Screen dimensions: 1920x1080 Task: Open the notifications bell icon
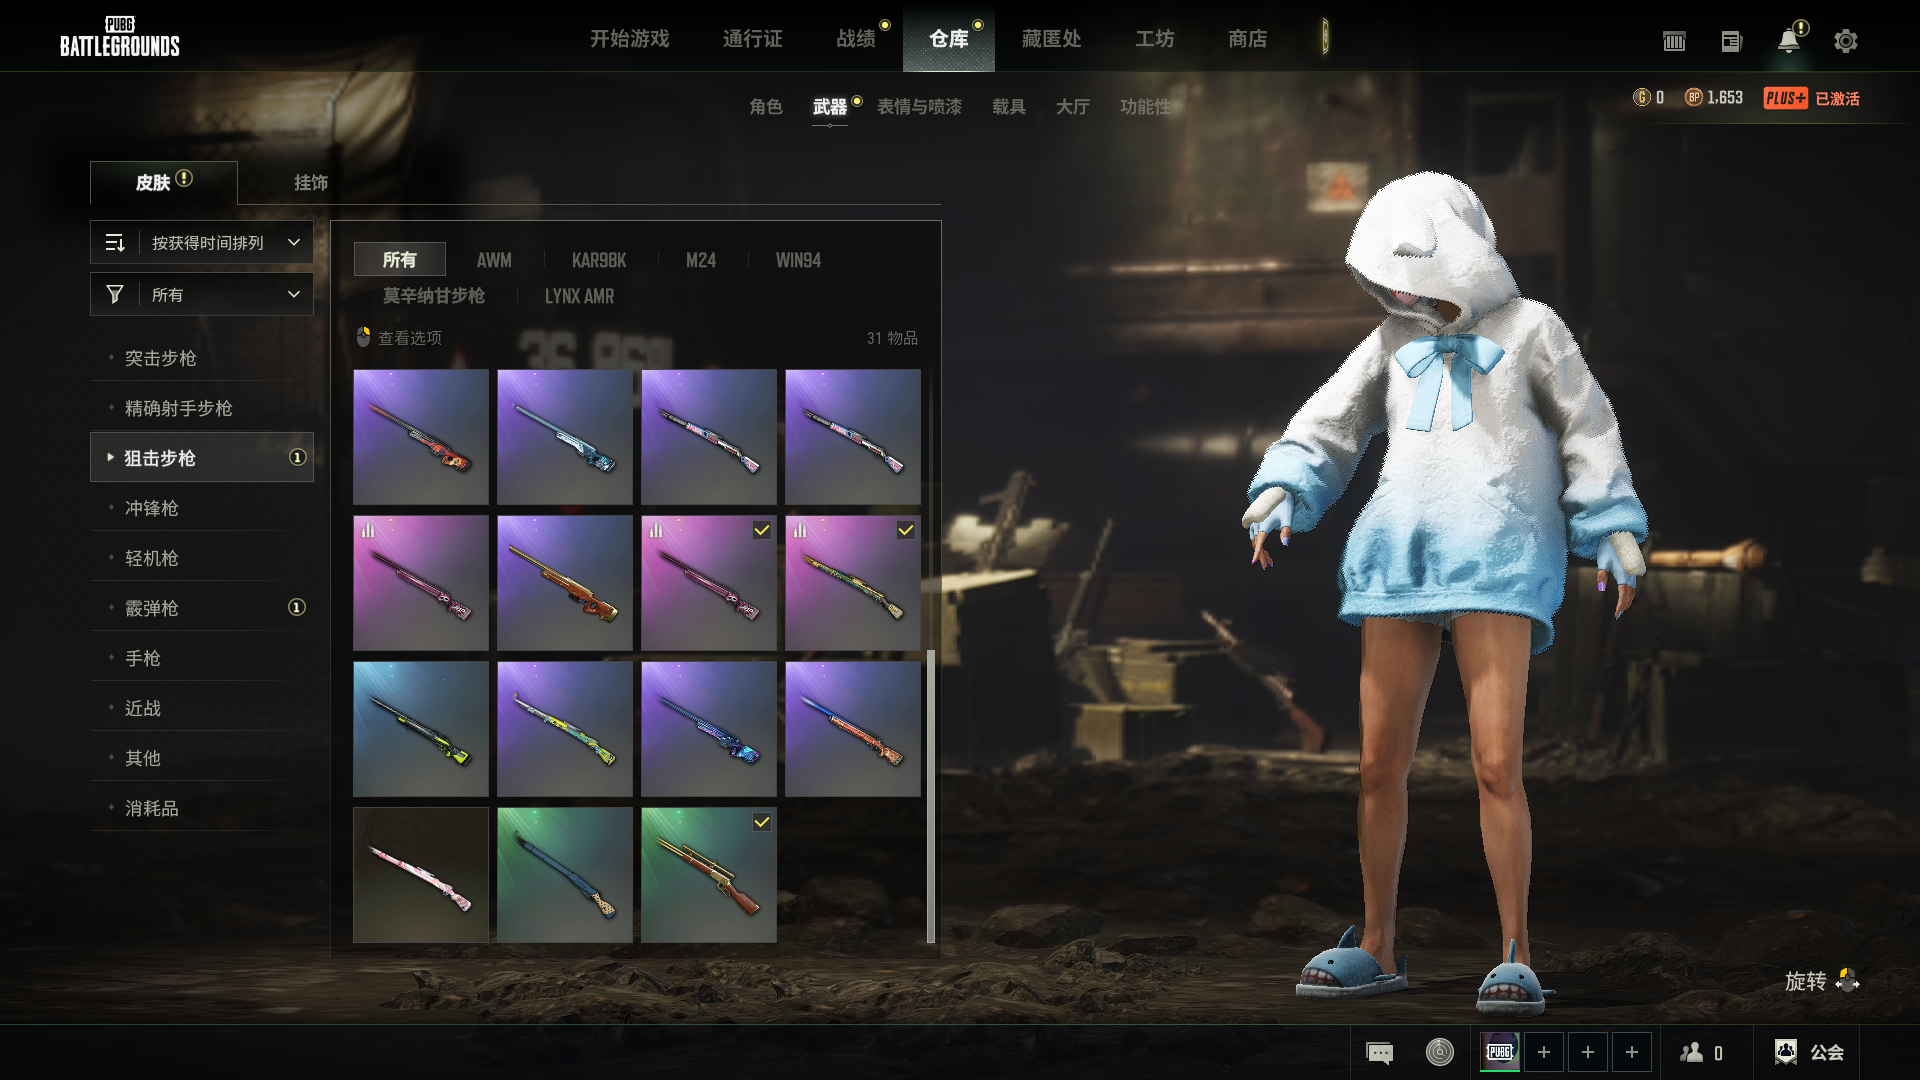point(1788,41)
